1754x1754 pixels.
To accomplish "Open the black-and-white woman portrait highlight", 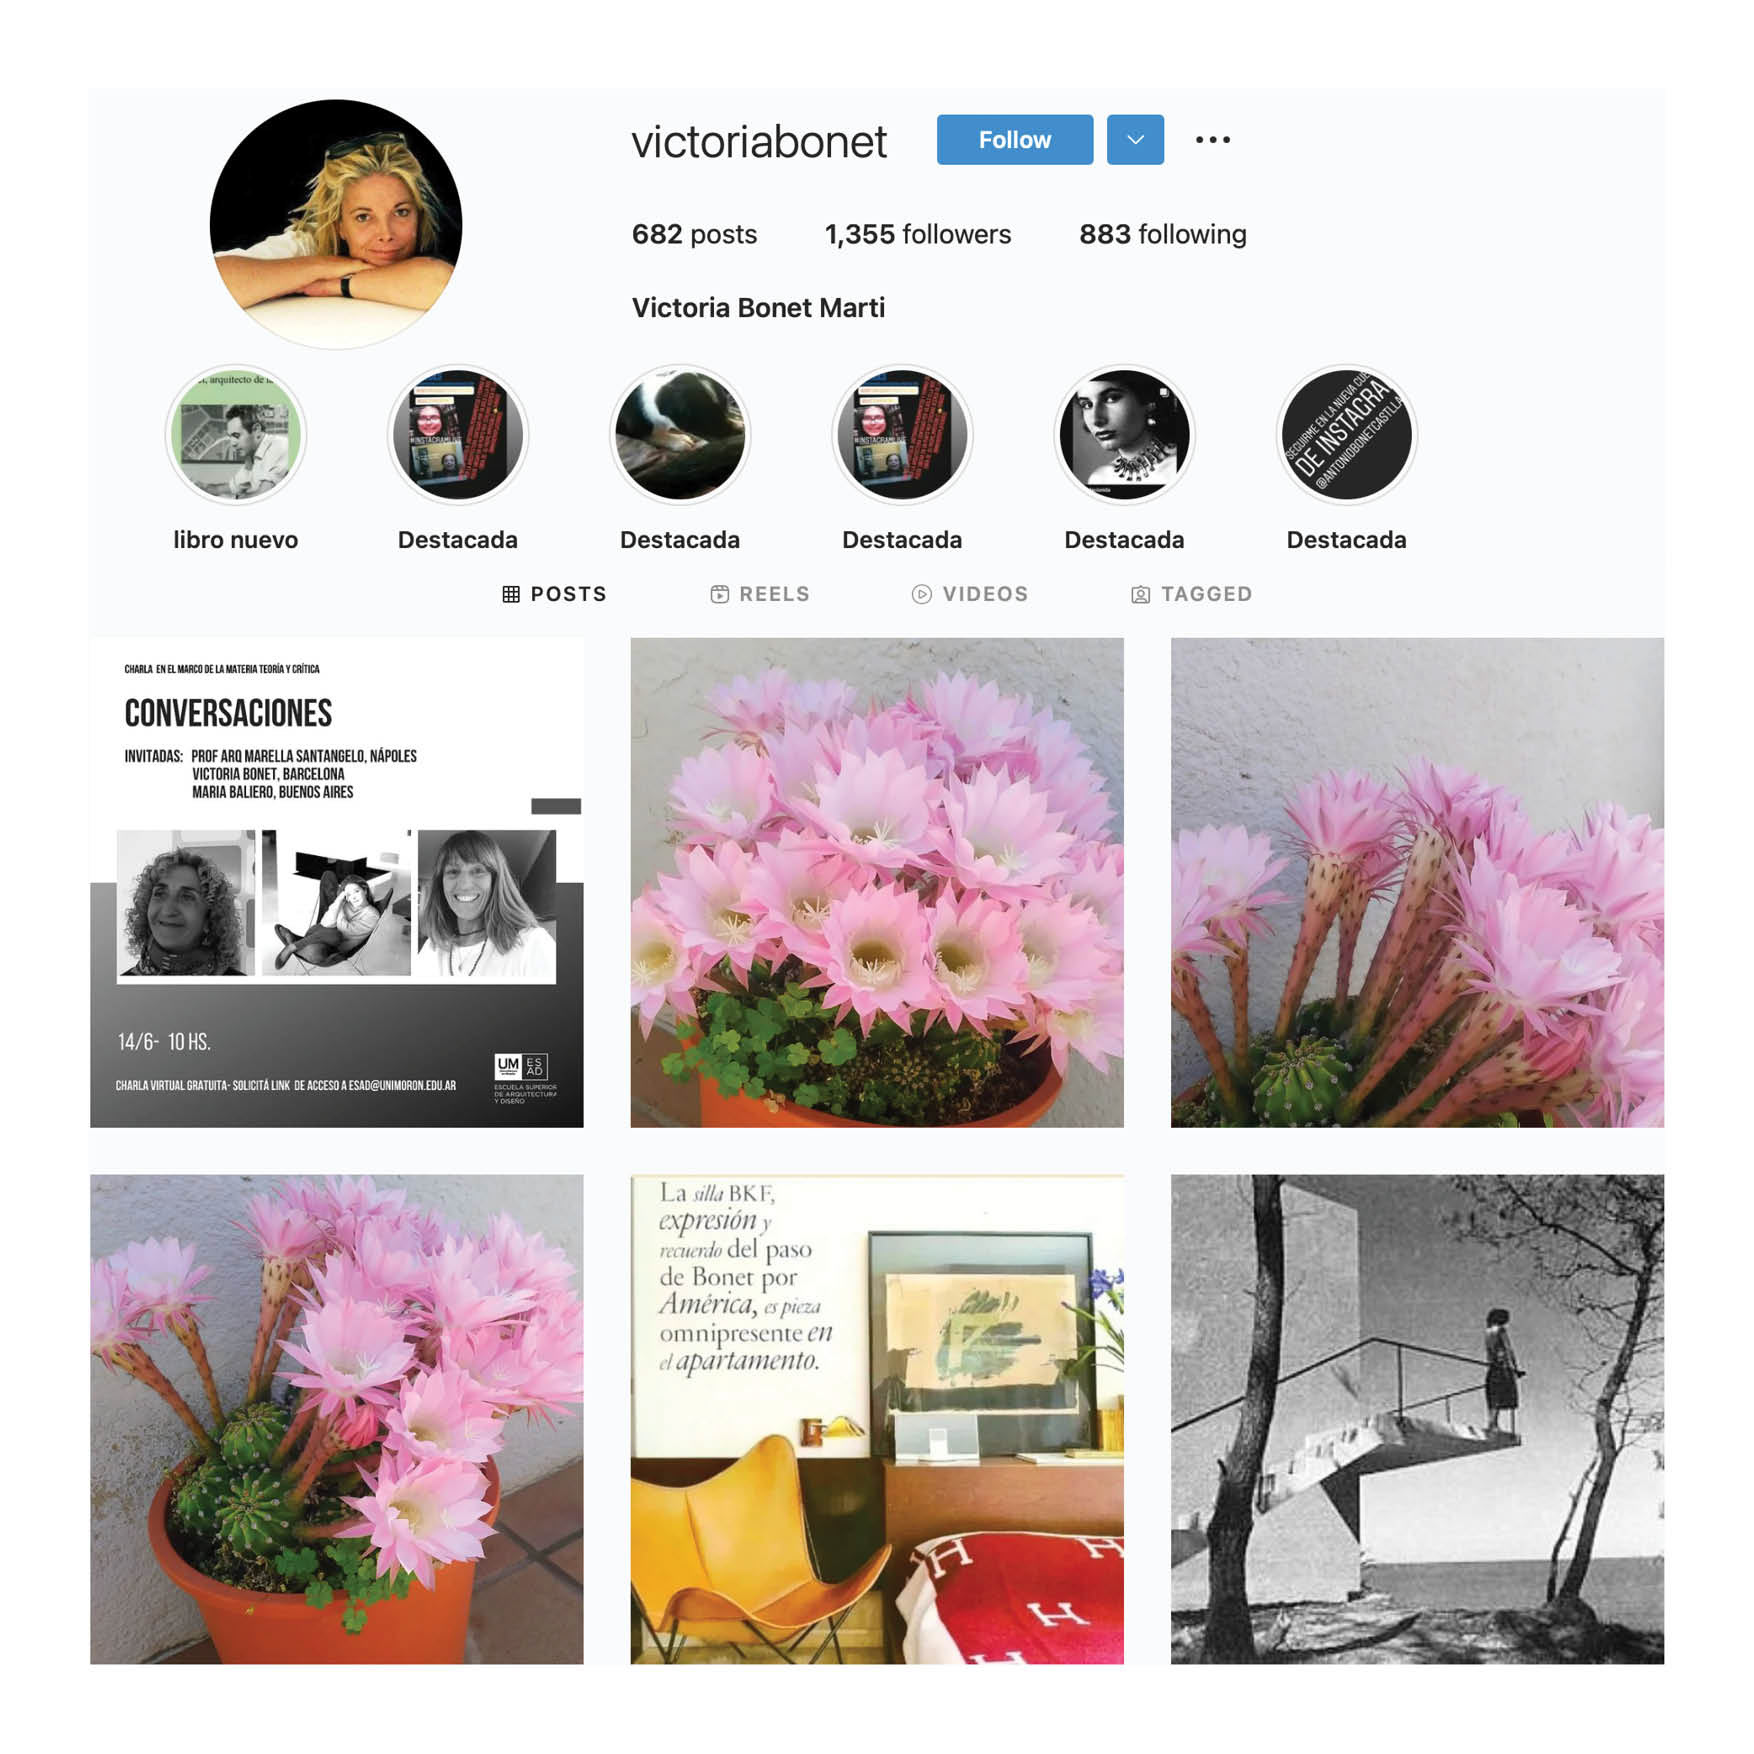I will (x=1124, y=435).
